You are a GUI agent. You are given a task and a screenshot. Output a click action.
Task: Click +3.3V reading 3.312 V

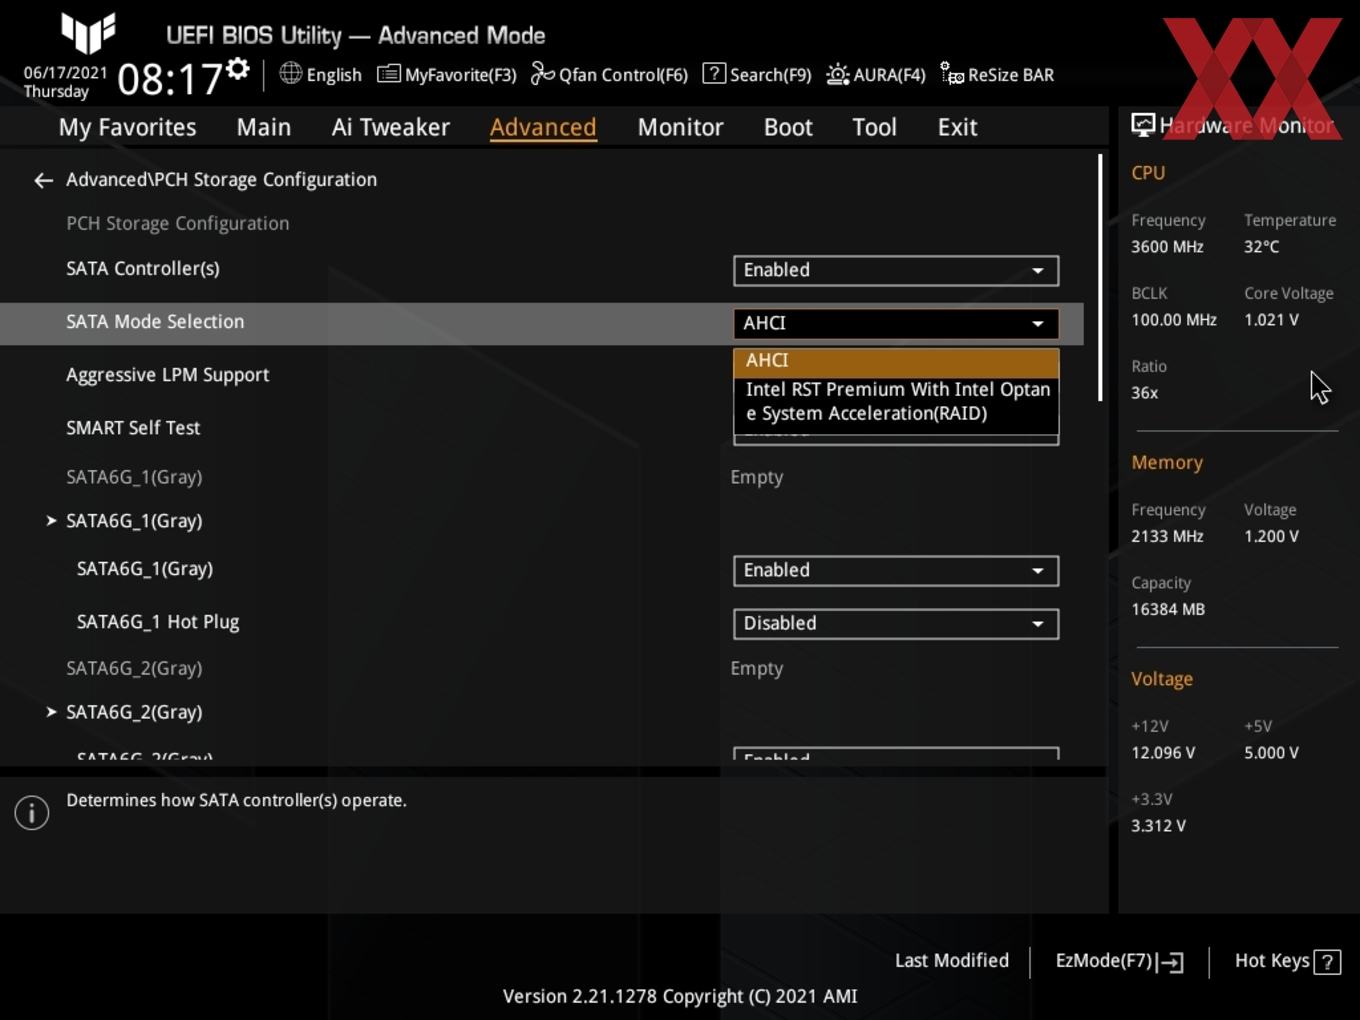click(1158, 826)
